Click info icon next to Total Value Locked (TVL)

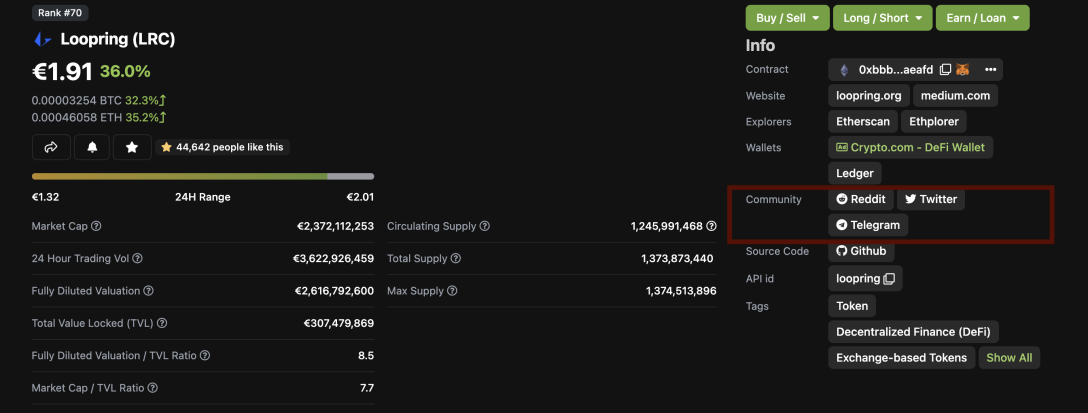[x=162, y=323]
